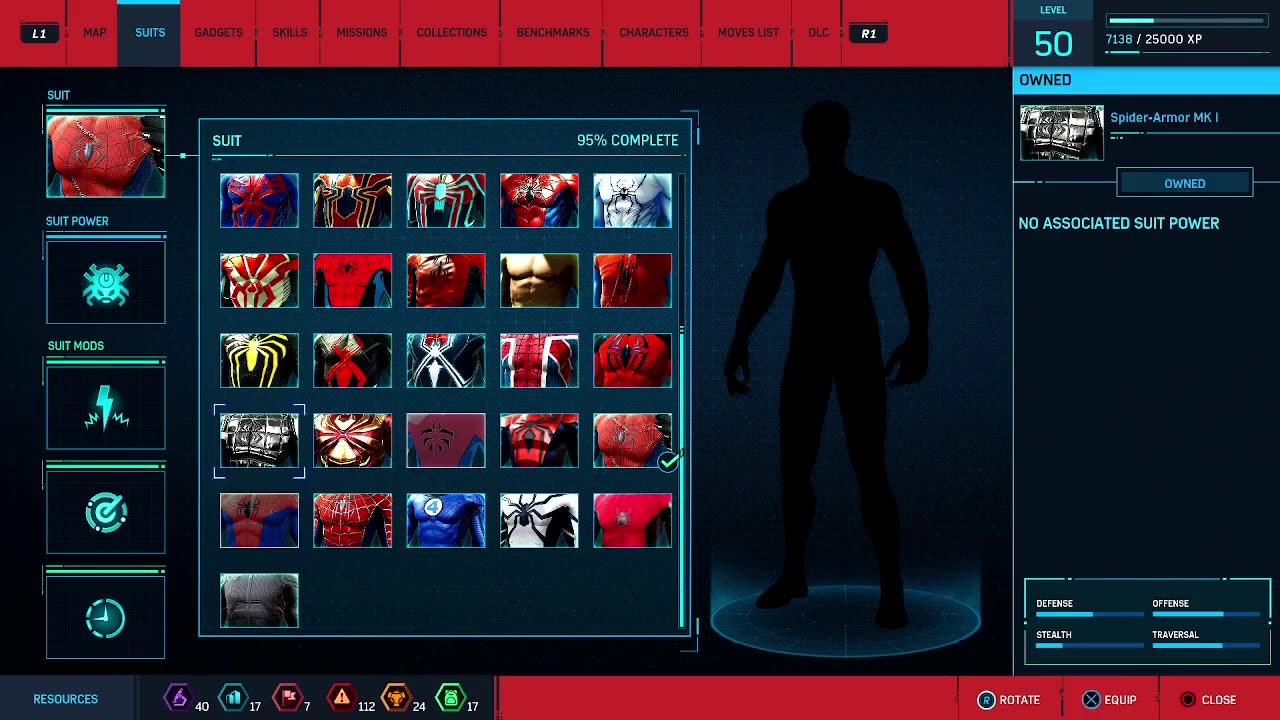Click the ROTATE button

[x=1009, y=700]
